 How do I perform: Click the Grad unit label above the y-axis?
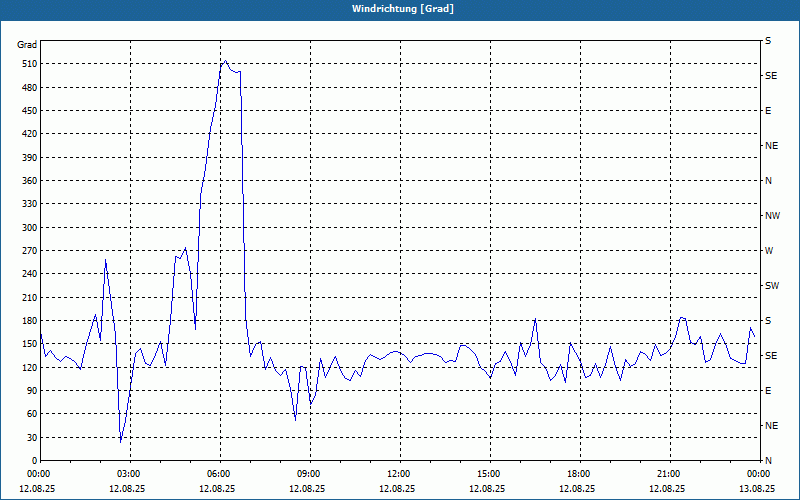27,45
